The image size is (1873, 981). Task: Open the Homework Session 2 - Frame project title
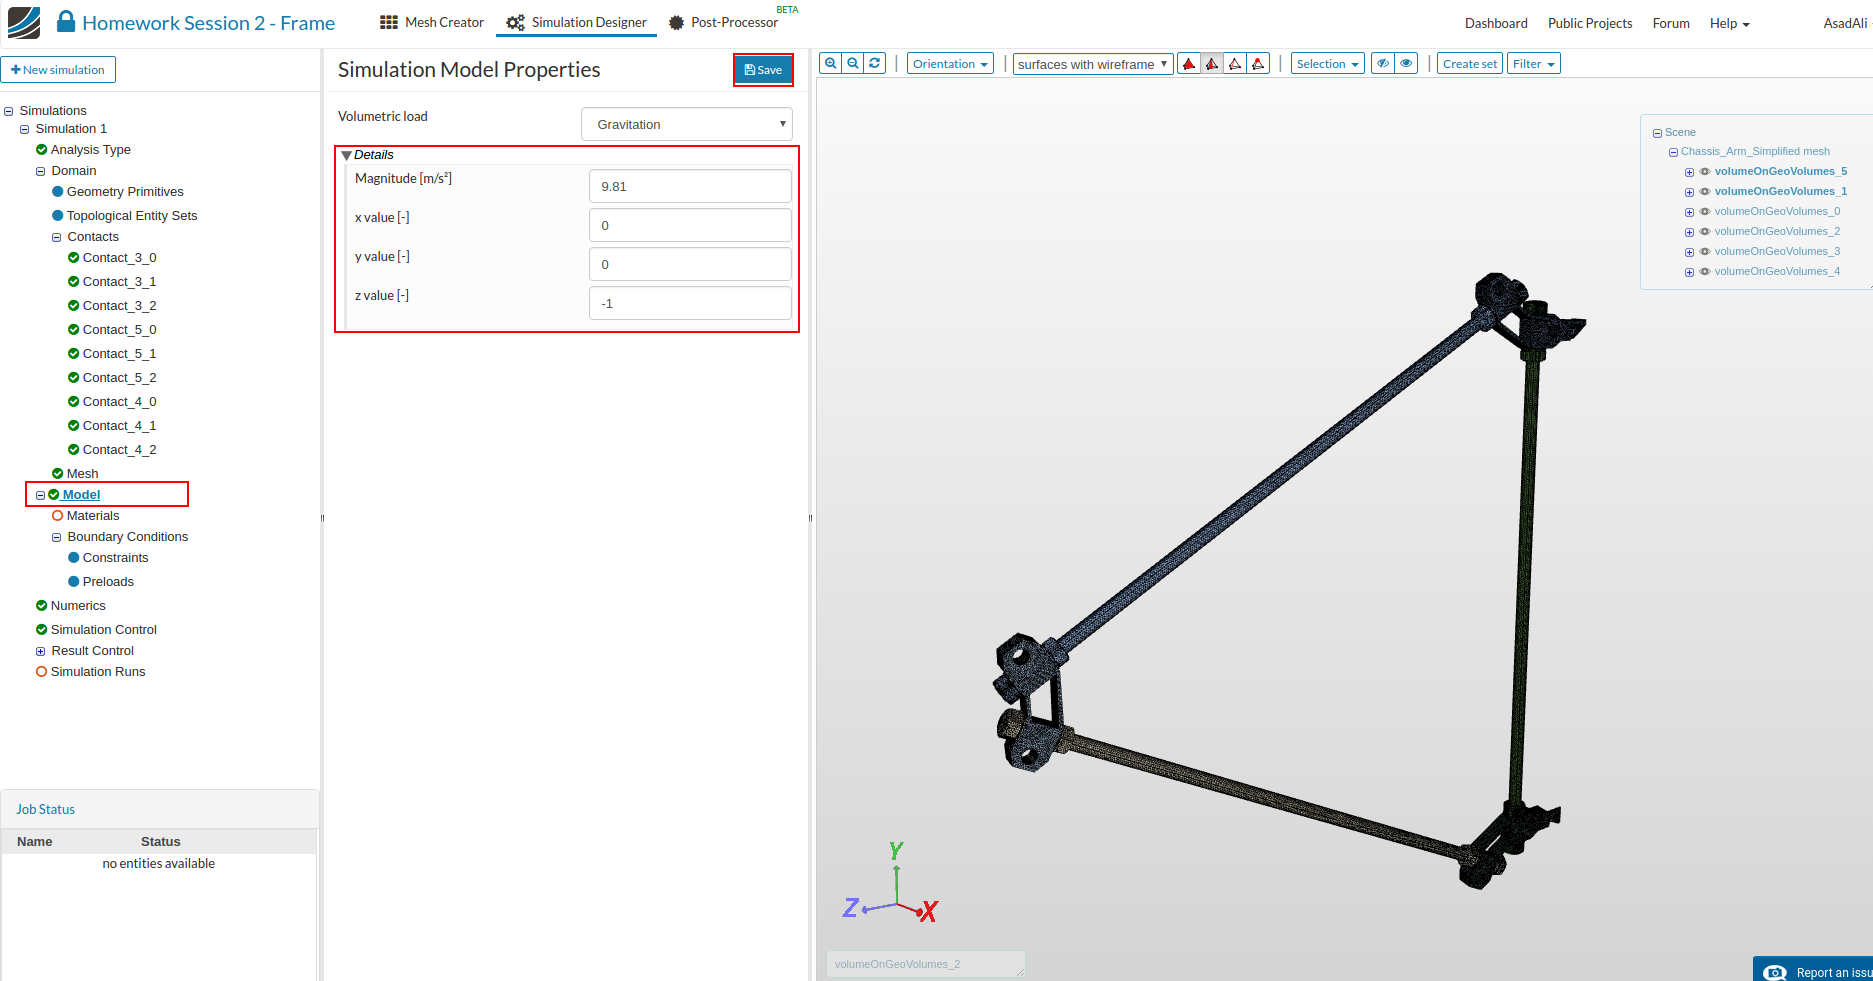(209, 23)
